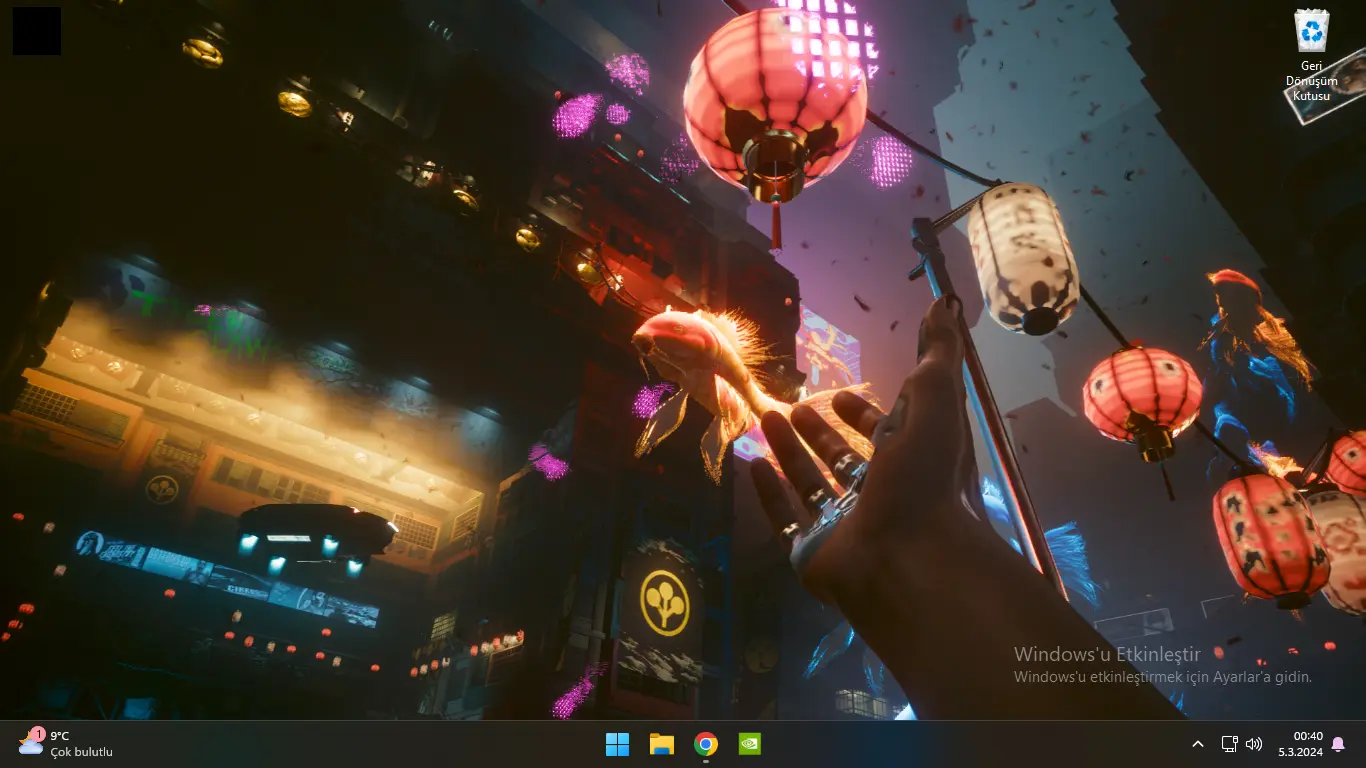The width and height of the screenshot is (1366, 768).
Task: Open the weather widget showing 9°C
Action: click(66, 744)
